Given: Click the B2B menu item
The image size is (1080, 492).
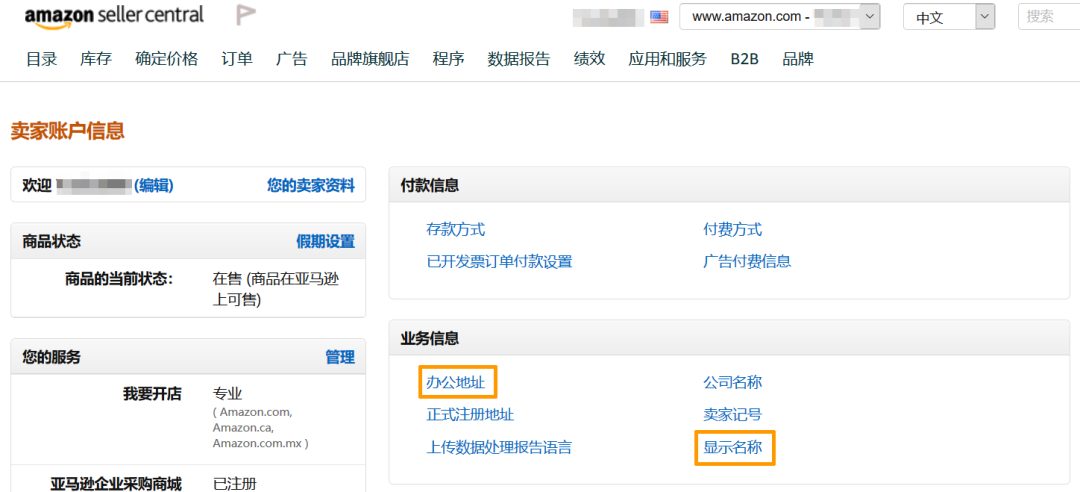Looking at the screenshot, I should click(745, 59).
